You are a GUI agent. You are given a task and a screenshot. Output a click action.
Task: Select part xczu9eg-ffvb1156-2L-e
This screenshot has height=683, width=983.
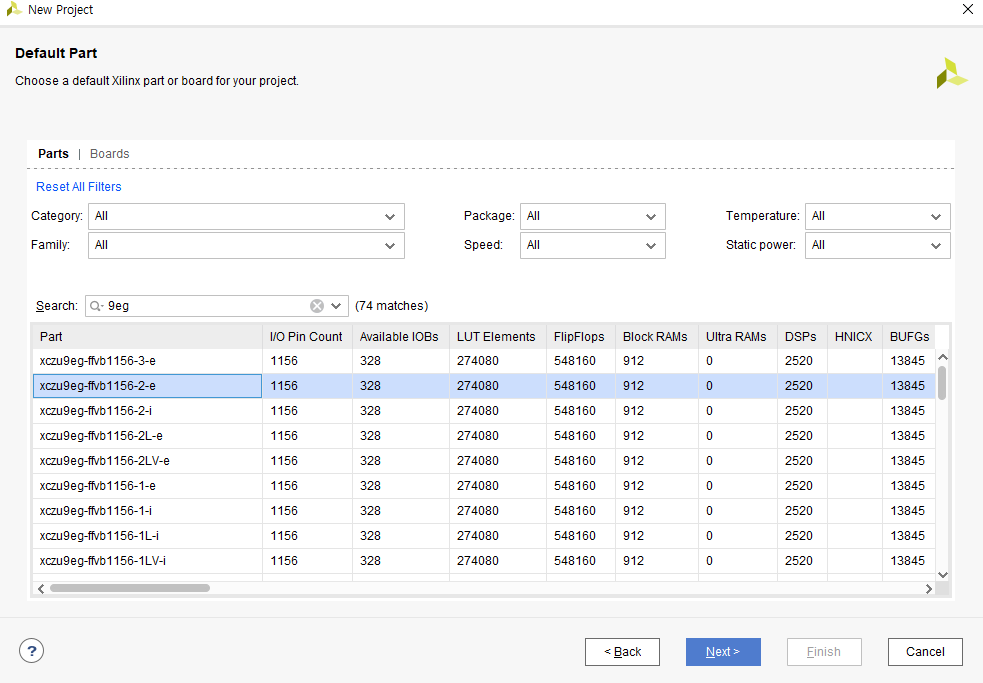pos(147,436)
